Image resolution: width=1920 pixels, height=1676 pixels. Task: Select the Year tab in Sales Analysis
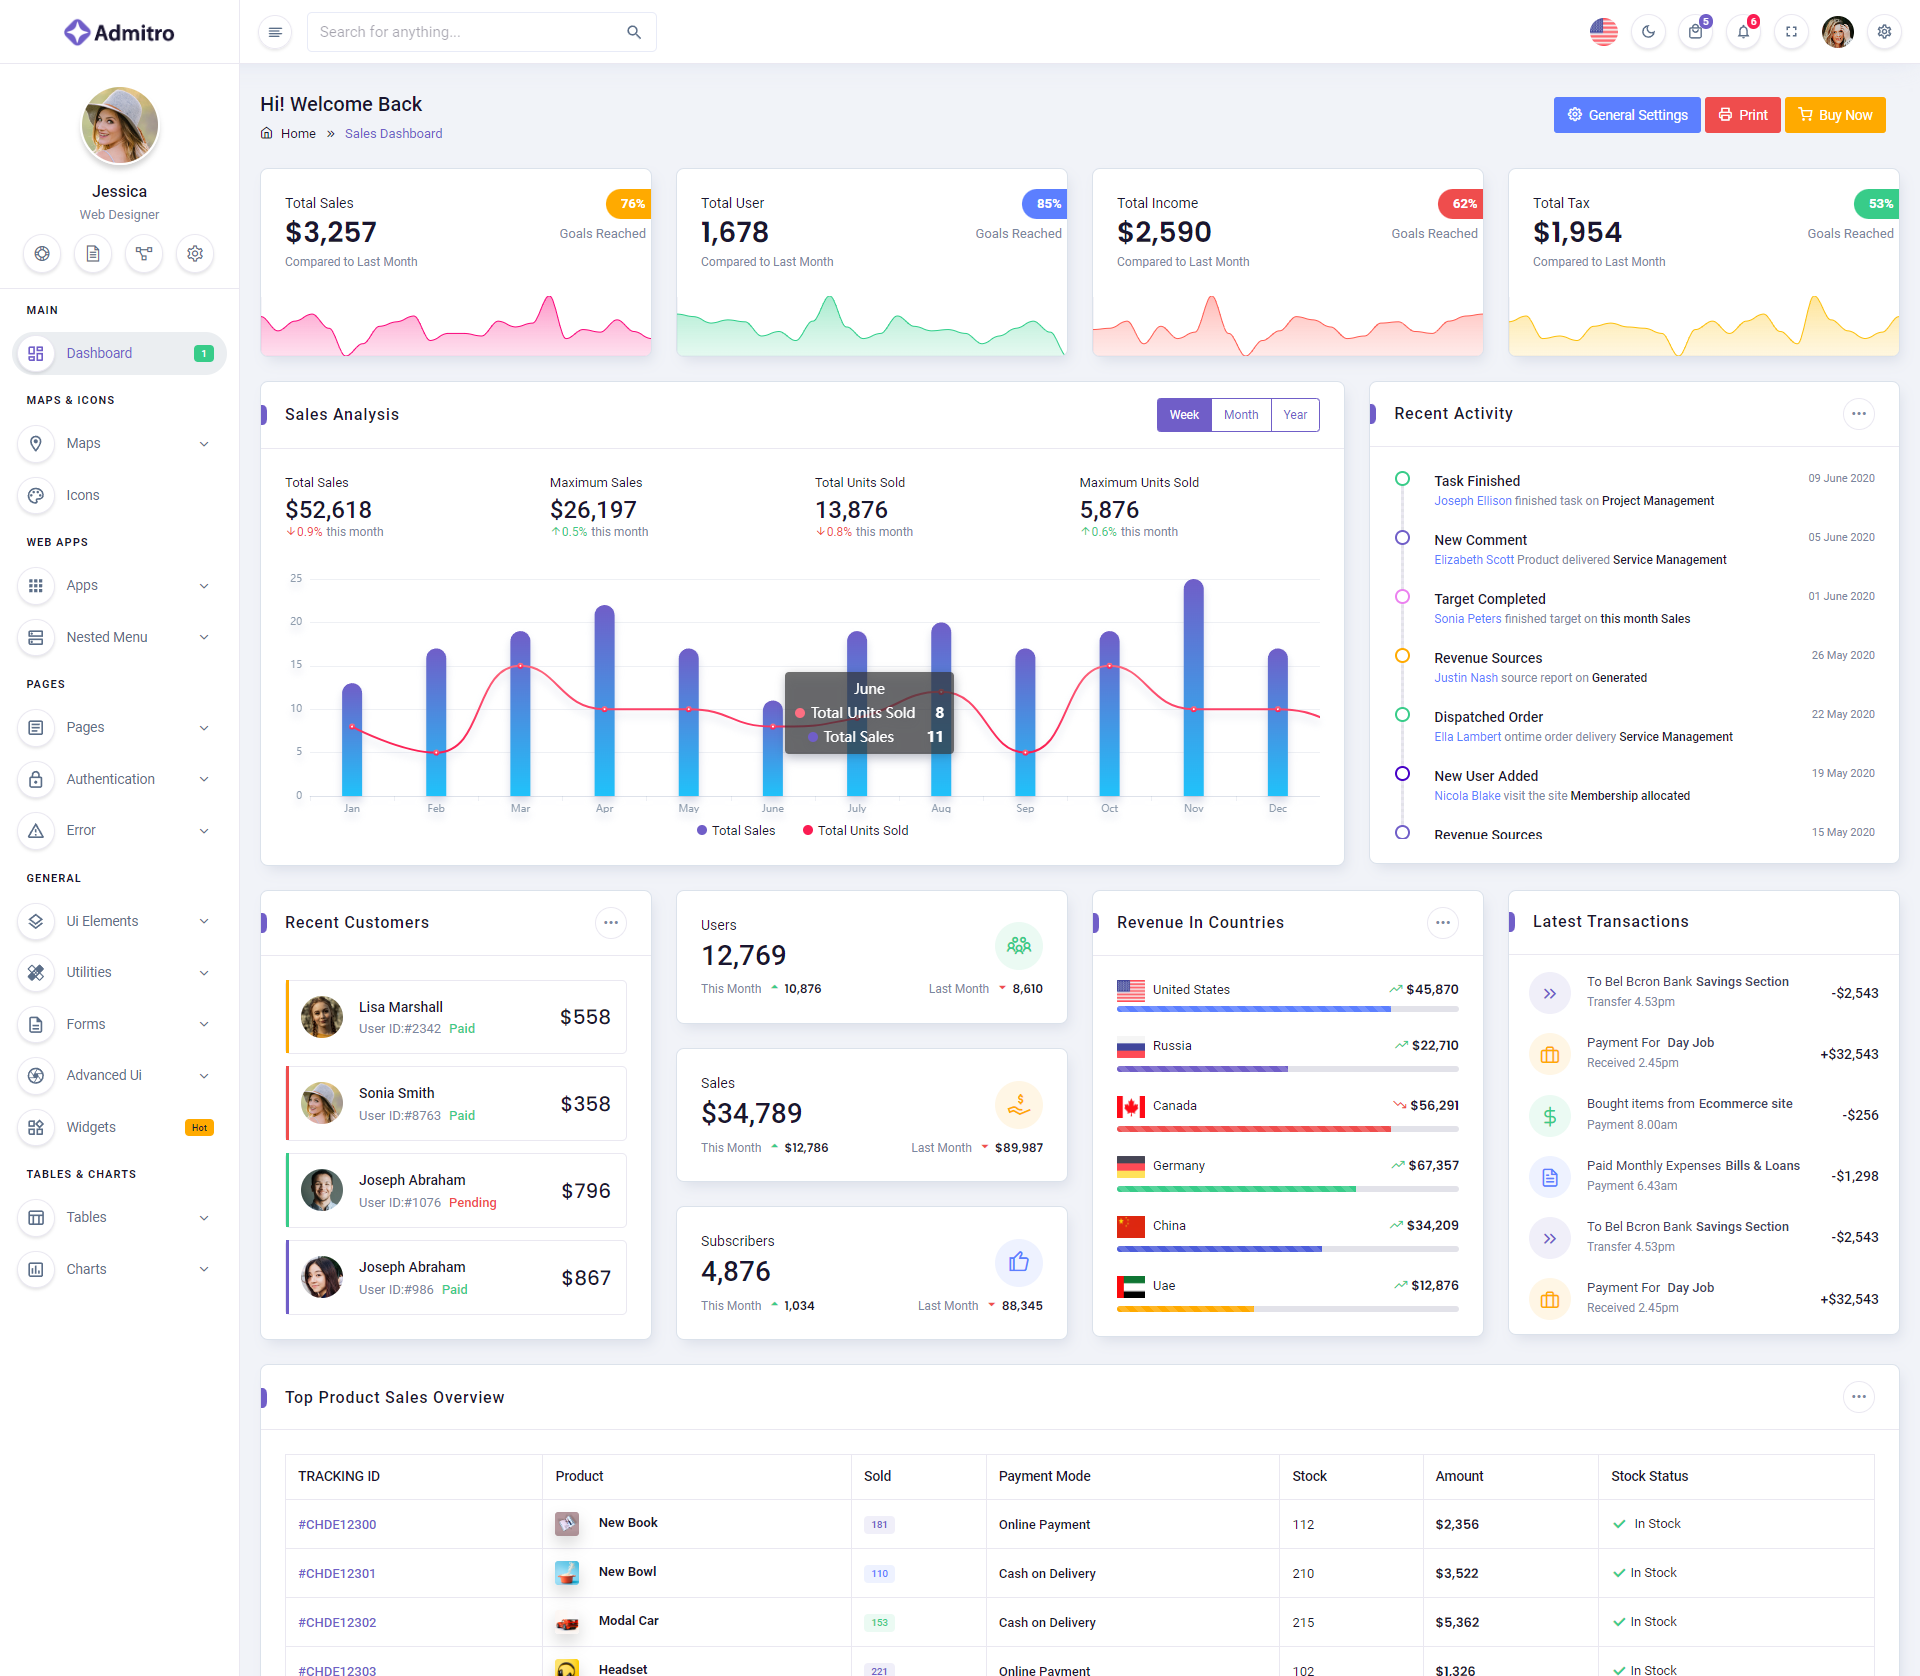coord(1295,415)
